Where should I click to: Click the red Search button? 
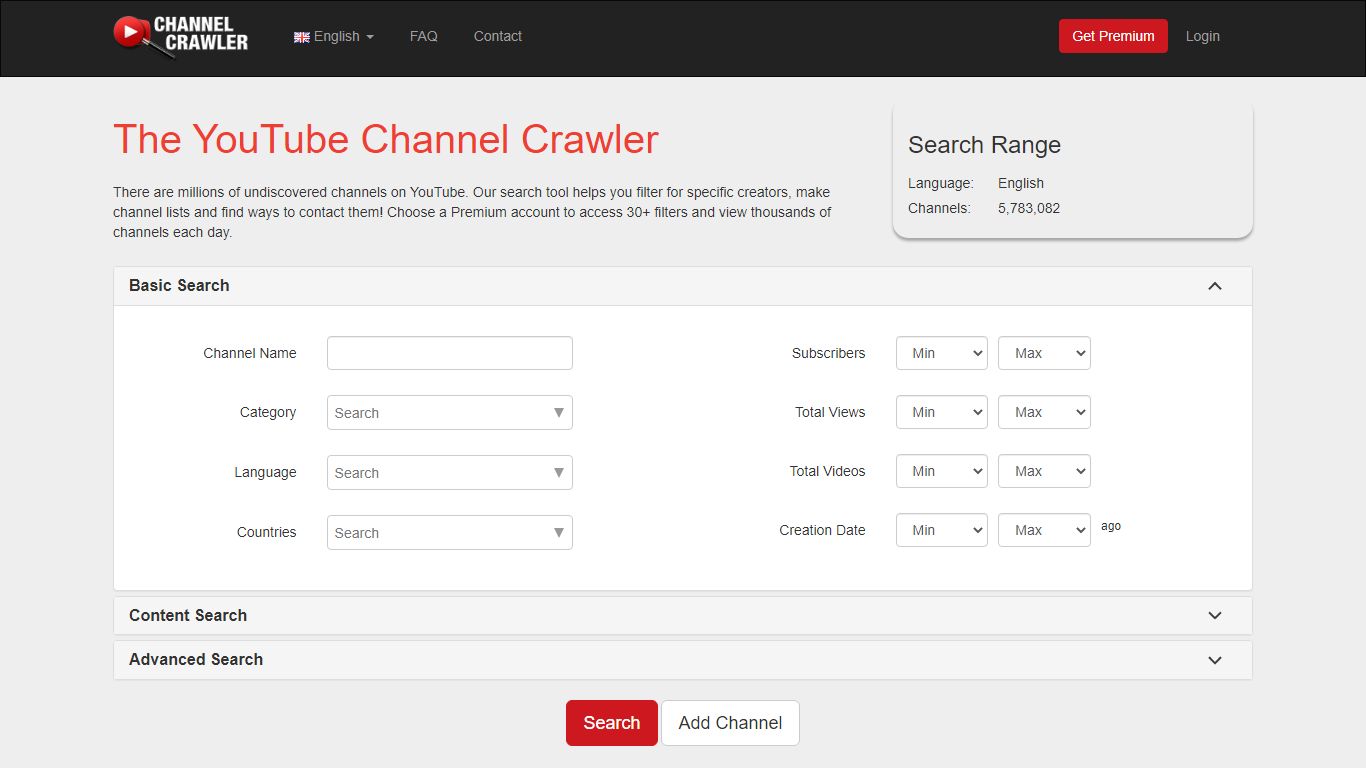(612, 723)
